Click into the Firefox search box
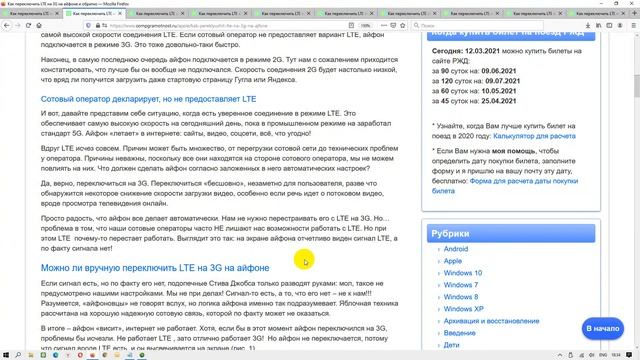The width and height of the screenshot is (640, 360). [x=478, y=25]
